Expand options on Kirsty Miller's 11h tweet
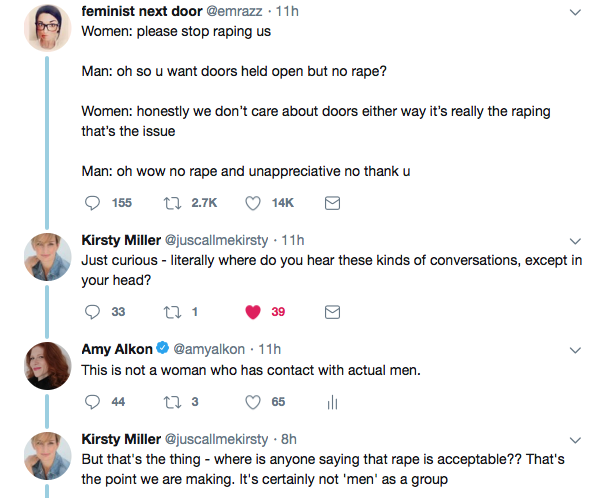 click(x=576, y=241)
